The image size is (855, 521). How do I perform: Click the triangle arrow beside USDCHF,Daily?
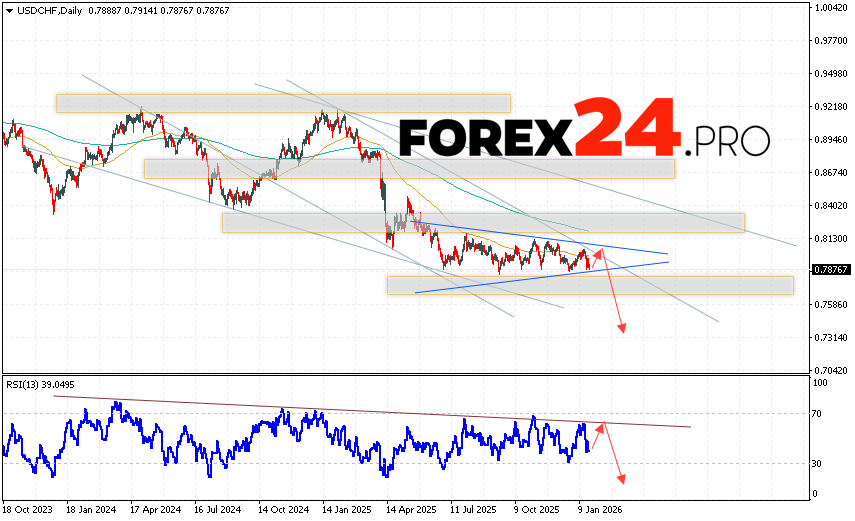tap(8, 10)
